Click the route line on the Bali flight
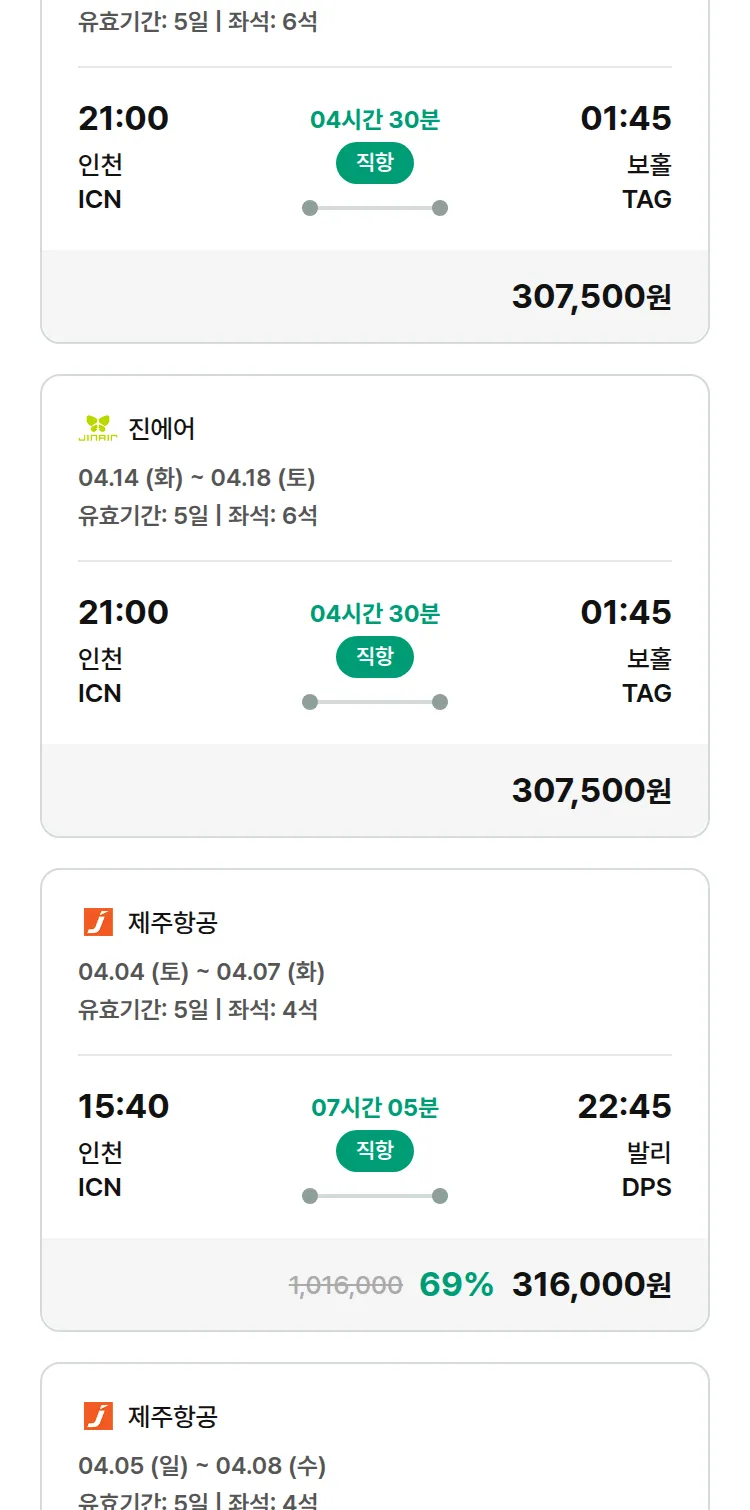750x1510 pixels. point(375,1196)
